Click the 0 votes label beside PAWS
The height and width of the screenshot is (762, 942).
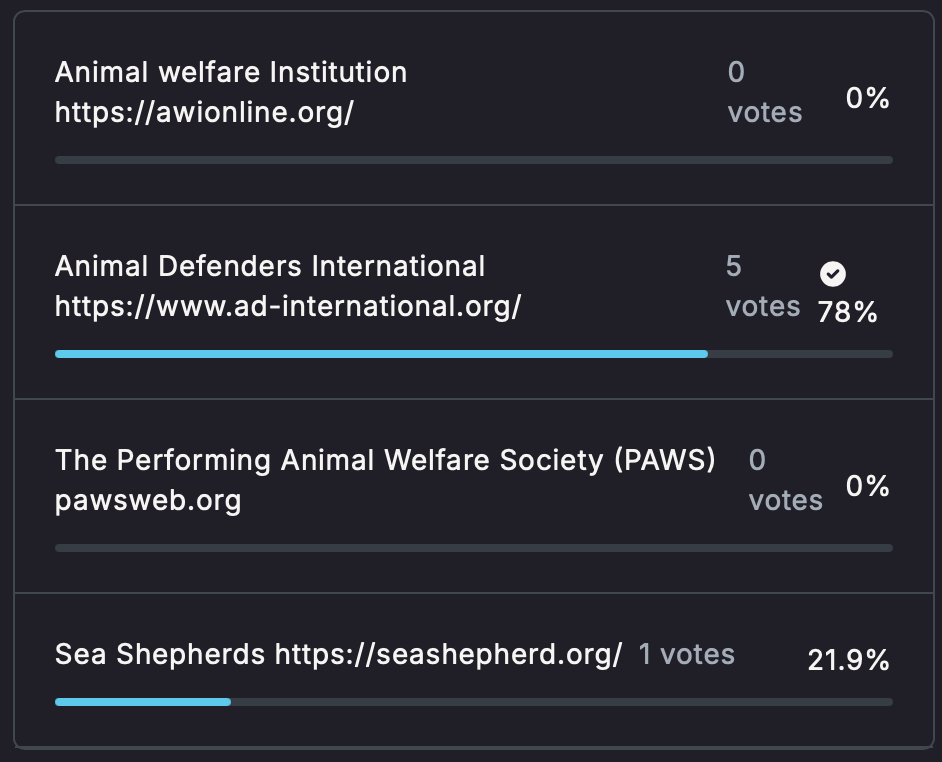coord(786,480)
